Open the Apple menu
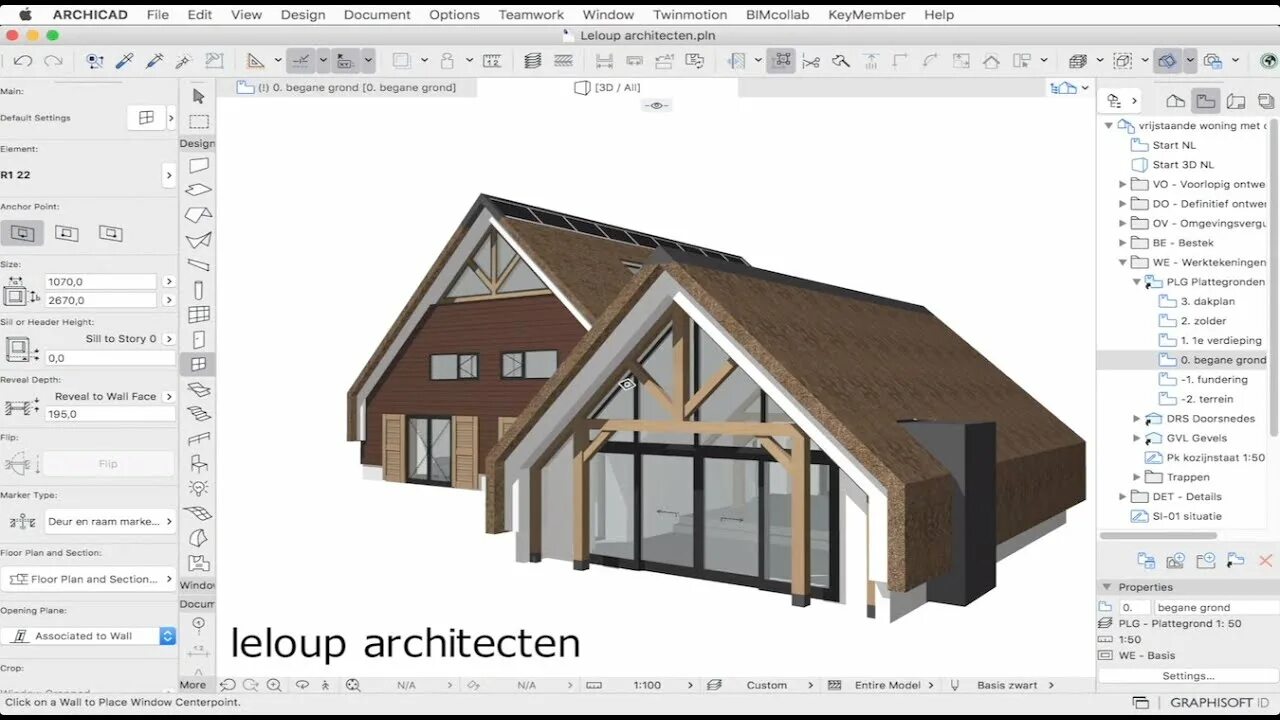Screen dimensions: 1280x720 point(25,15)
